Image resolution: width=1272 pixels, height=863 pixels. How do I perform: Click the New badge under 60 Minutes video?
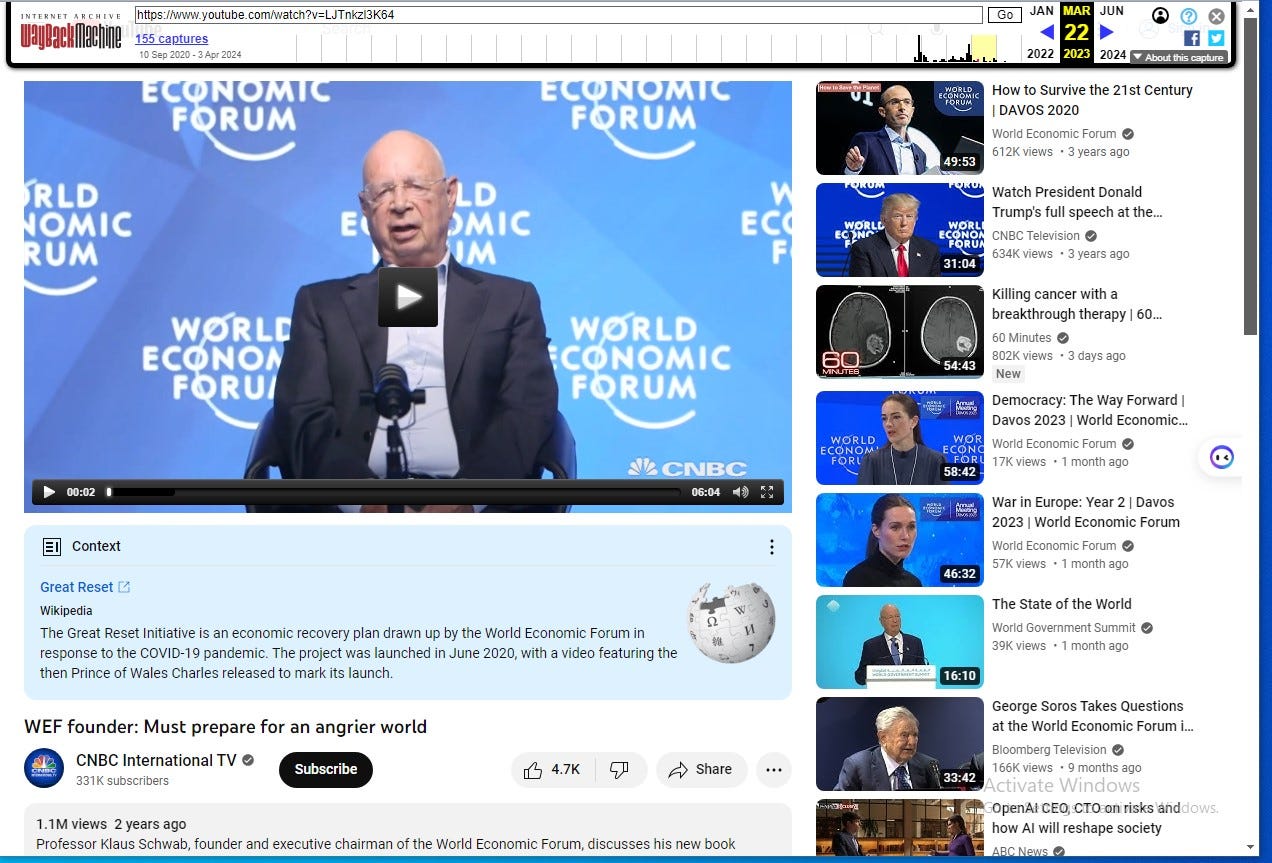[x=1009, y=374]
